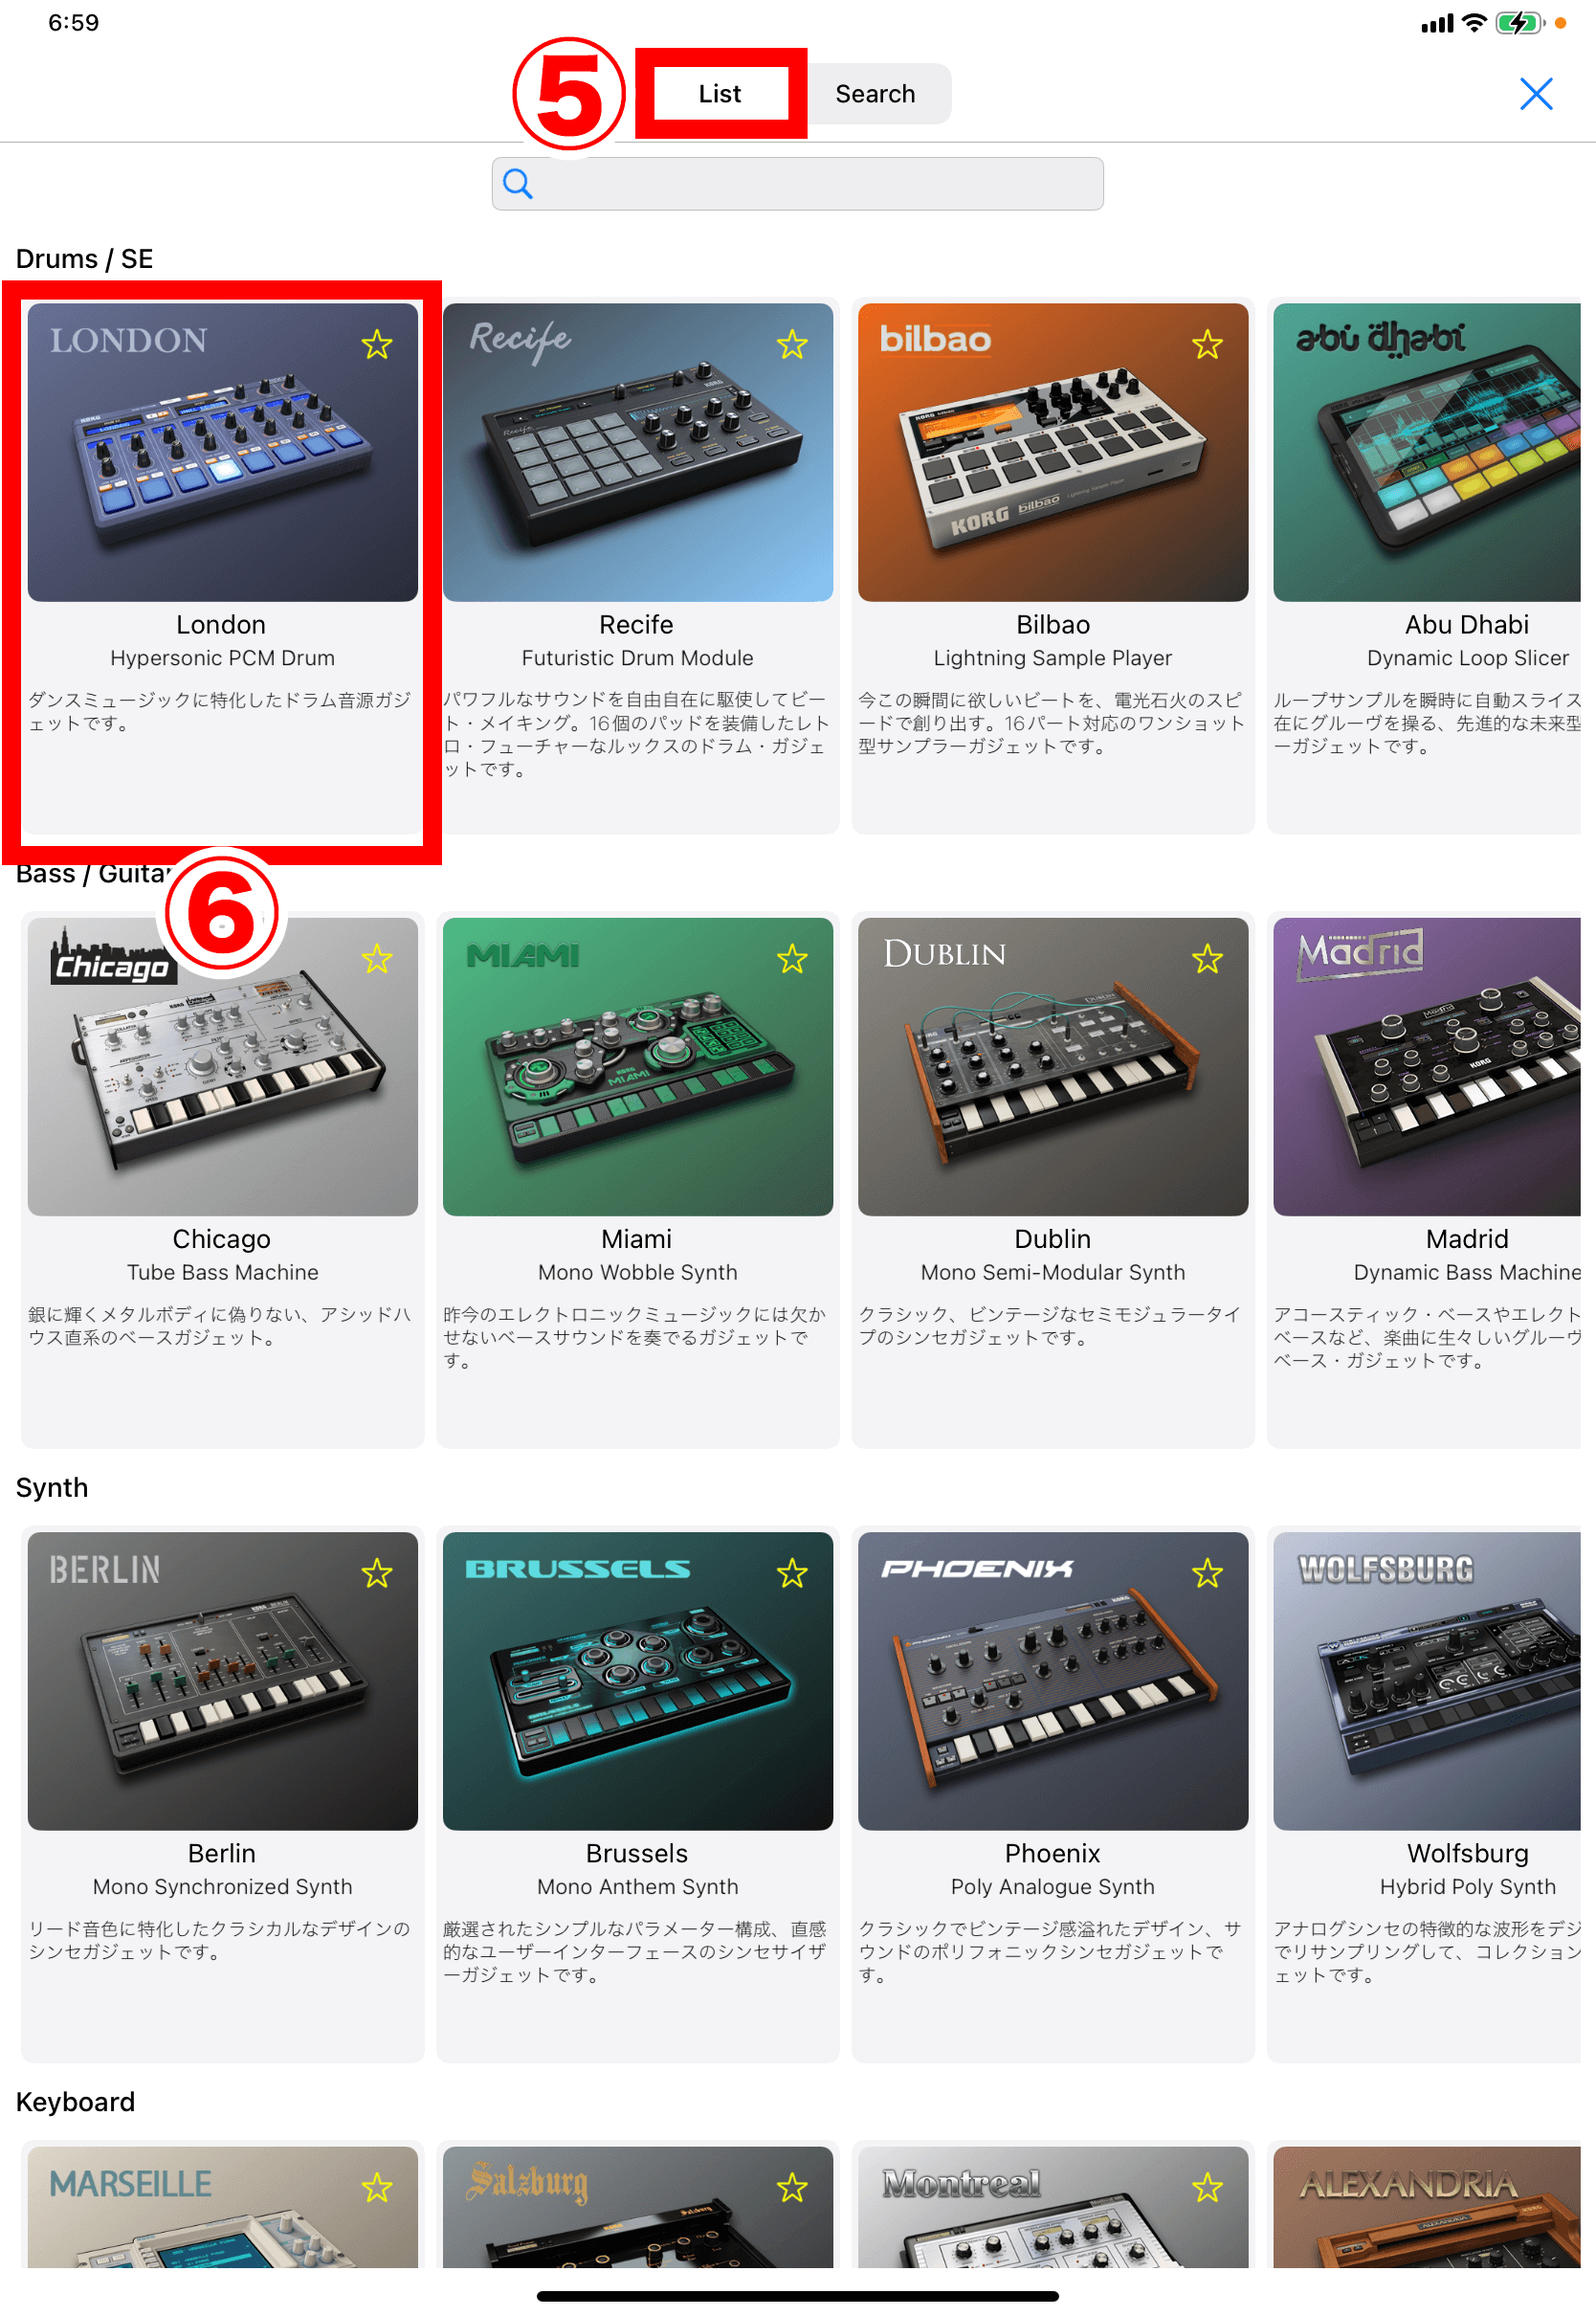Star the Montreal keyboard gadget
This screenshot has width=1596, height=2316.
(x=1207, y=2188)
